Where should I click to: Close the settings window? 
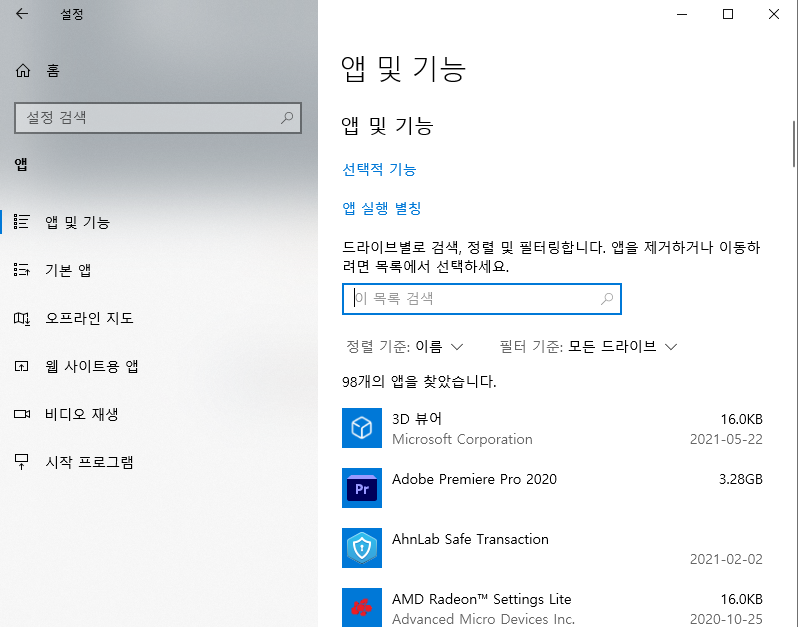coord(774,14)
